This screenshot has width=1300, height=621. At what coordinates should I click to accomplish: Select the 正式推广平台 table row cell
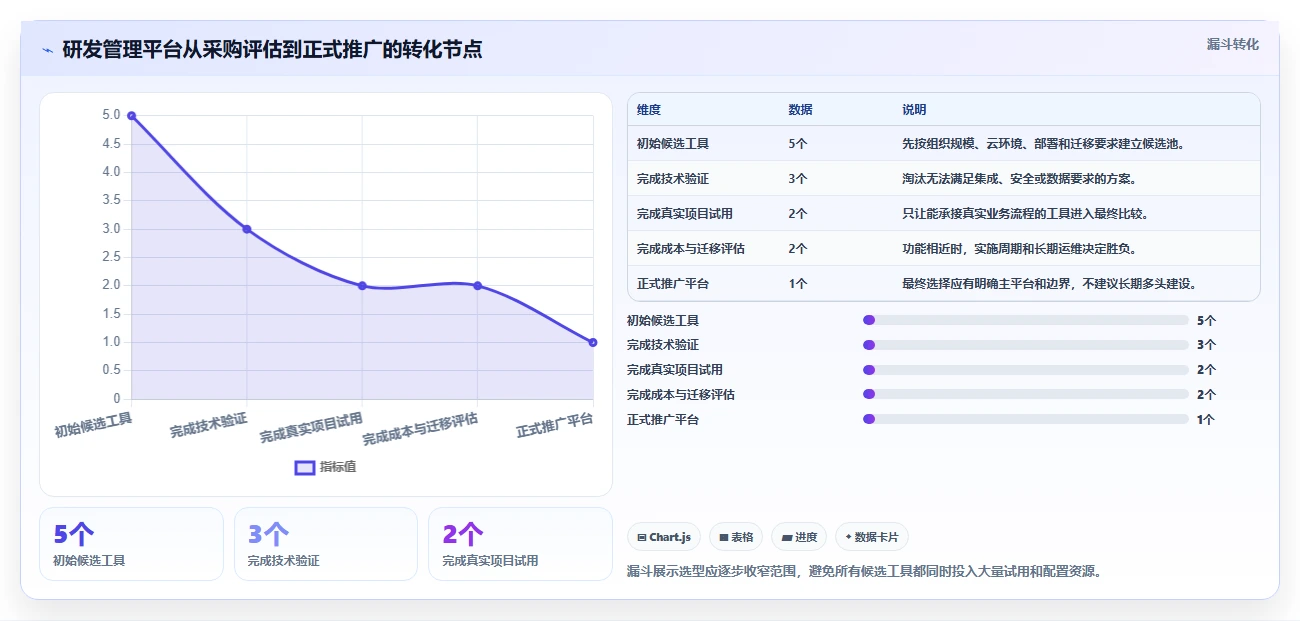click(x=673, y=284)
